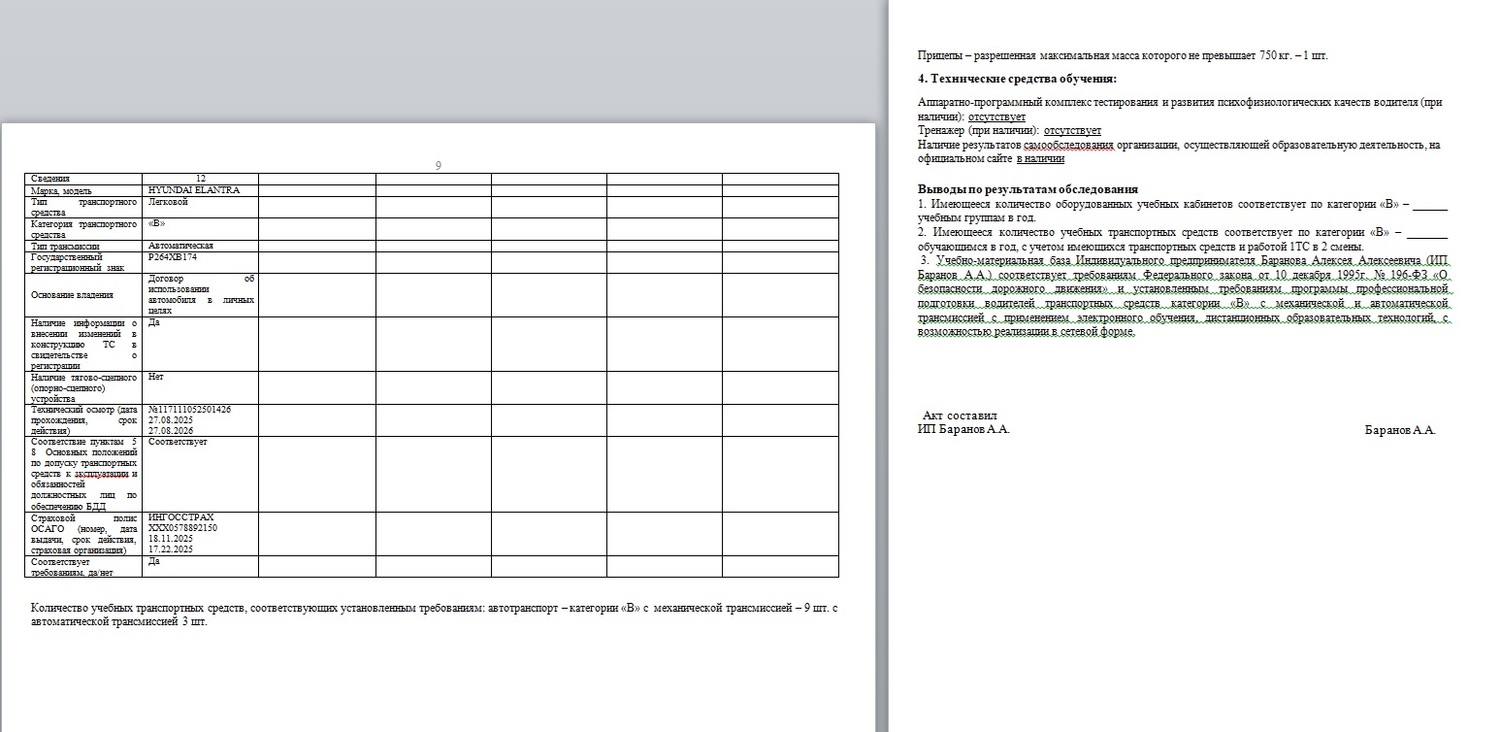Click the heading 'Выводы по результатам обследования'
This screenshot has width=1500, height=732.
[1027, 190]
